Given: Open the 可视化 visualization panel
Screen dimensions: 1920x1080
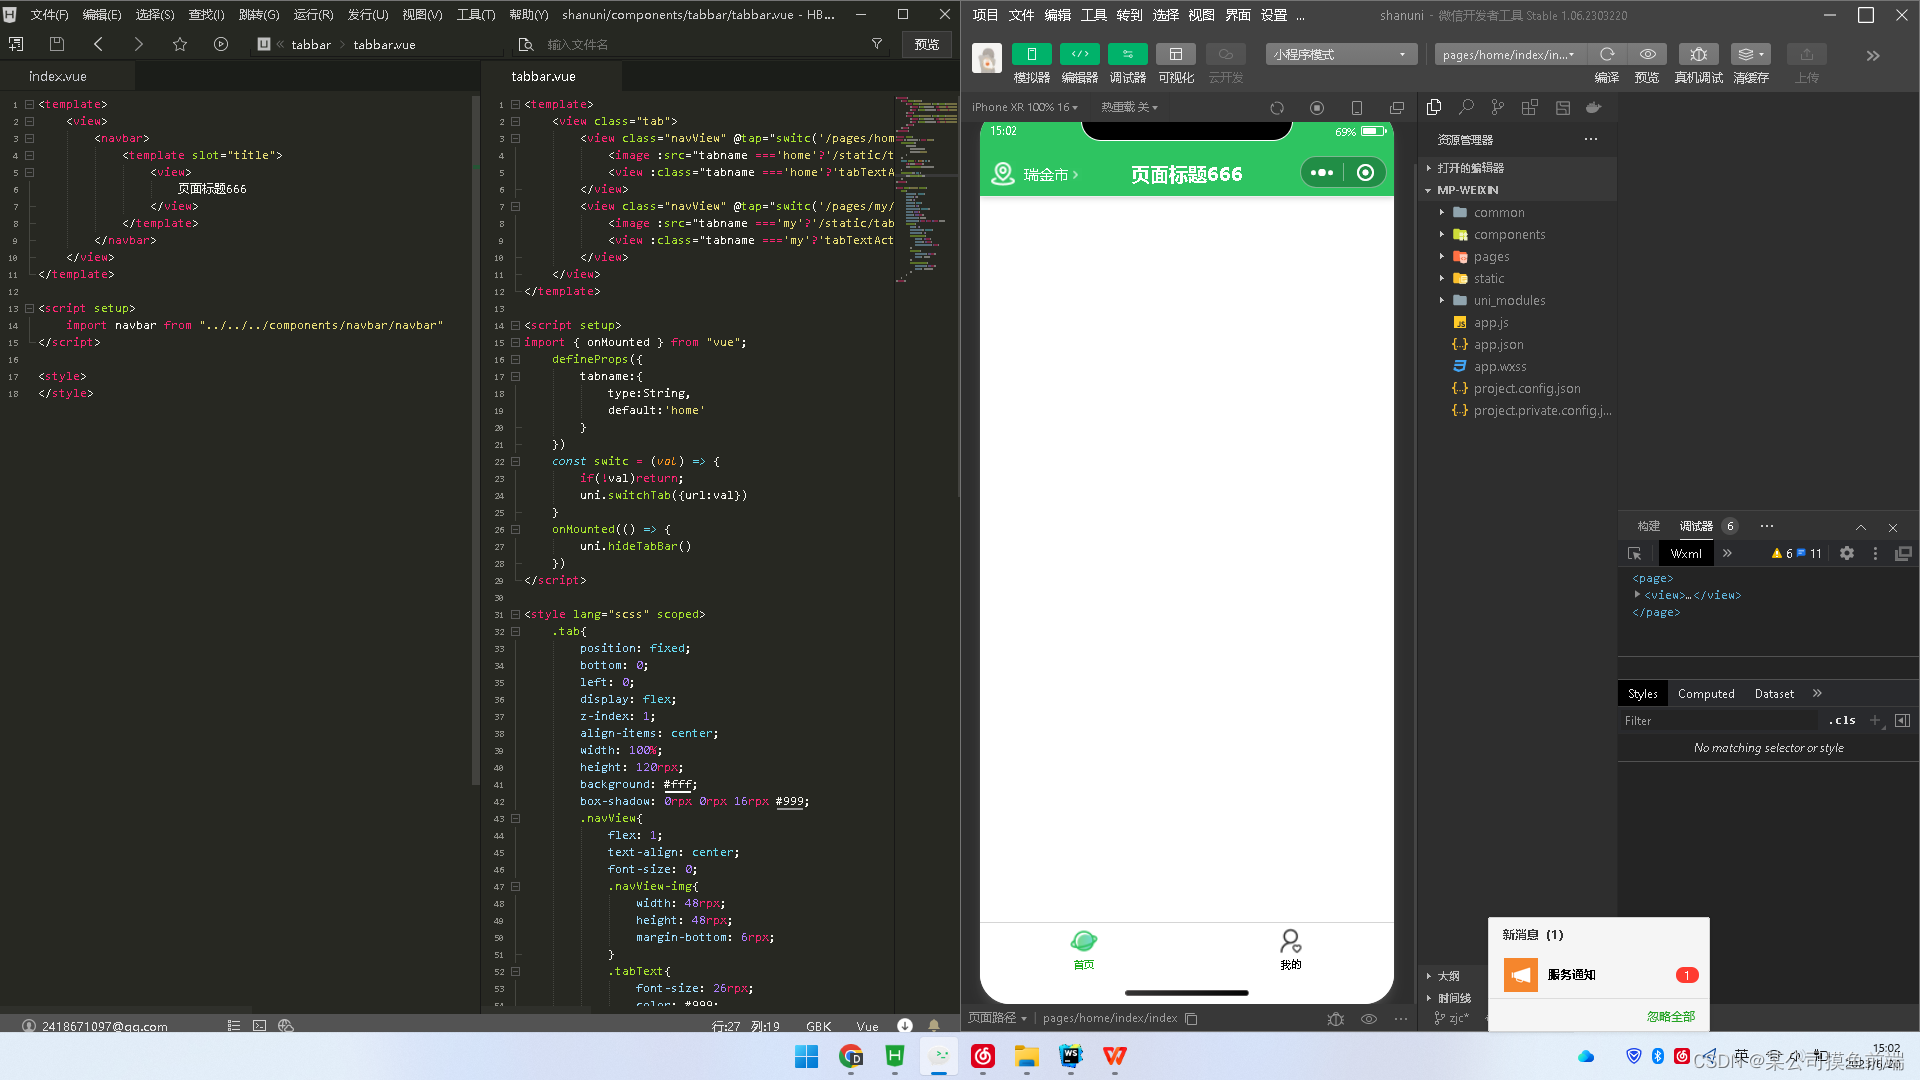Looking at the screenshot, I should tap(1176, 62).
